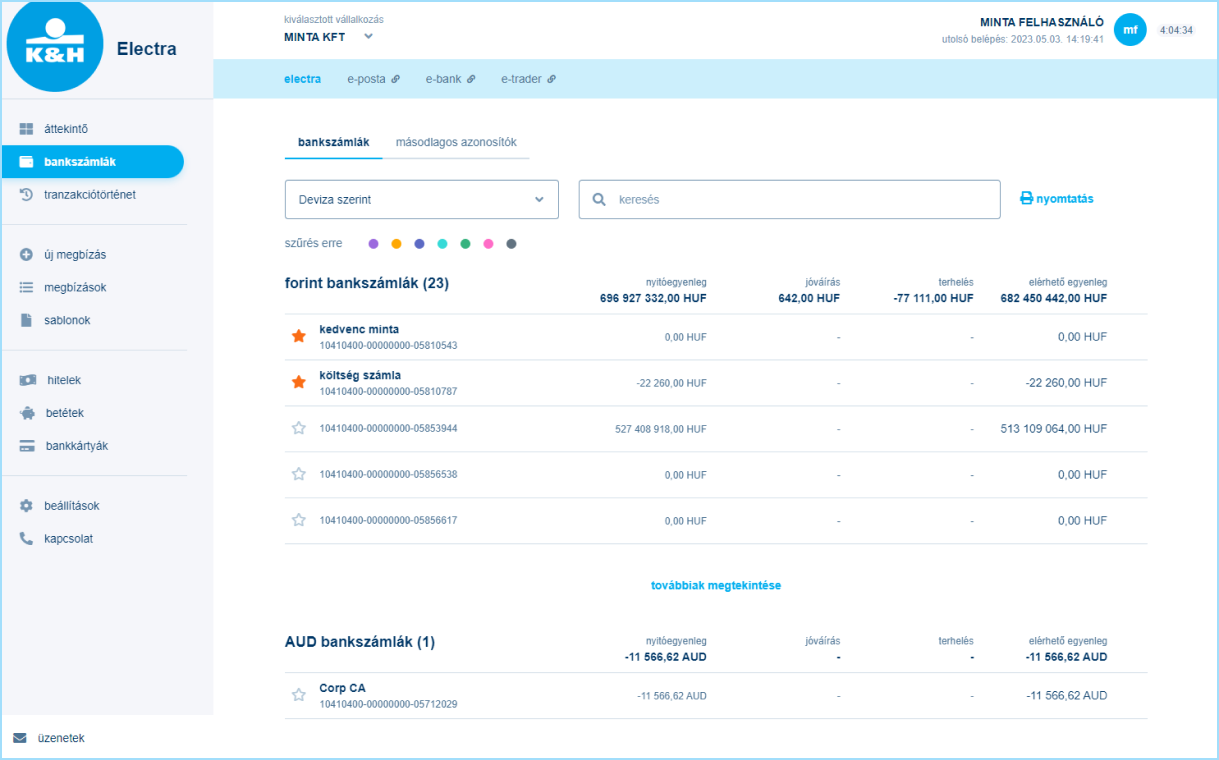Click továbbiak megtekintése link
Viewport: 1219px width, 760px height.
(715, 586)
